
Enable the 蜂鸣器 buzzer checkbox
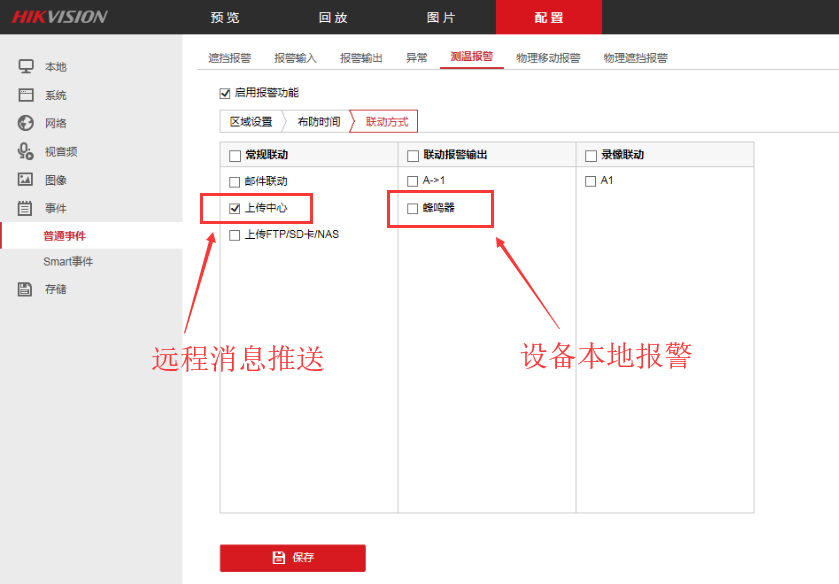click(x=413, y=208)
